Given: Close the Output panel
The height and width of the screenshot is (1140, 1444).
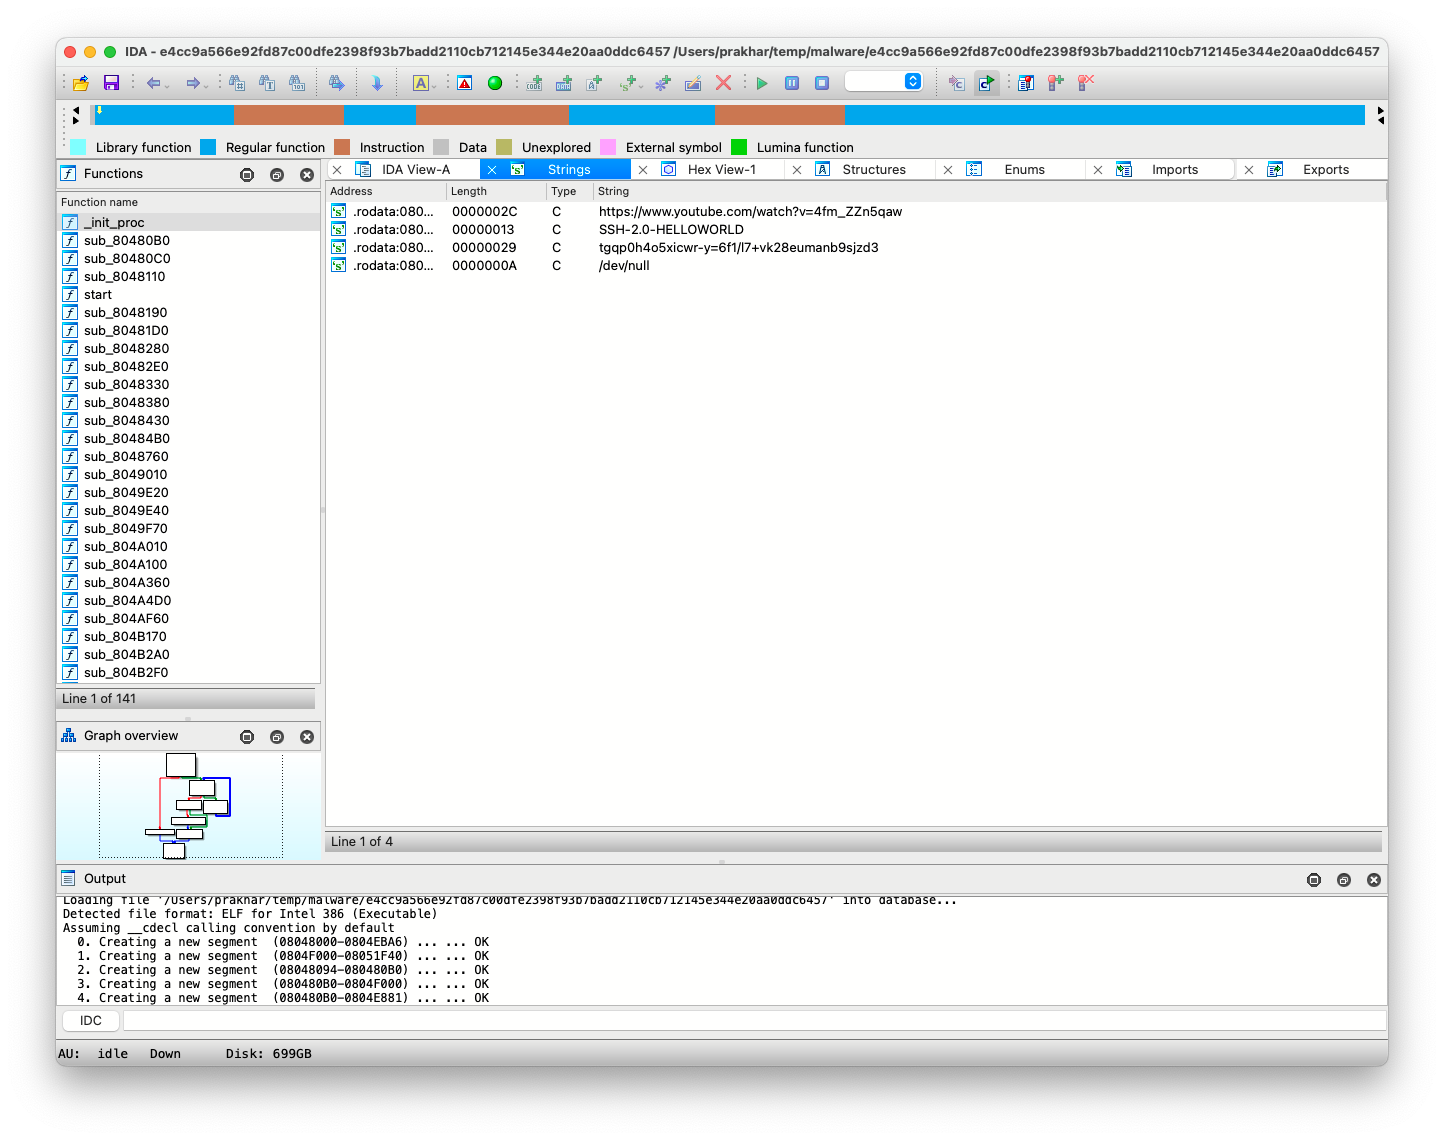Looking at the screenshot, I should click(1374, 880).
